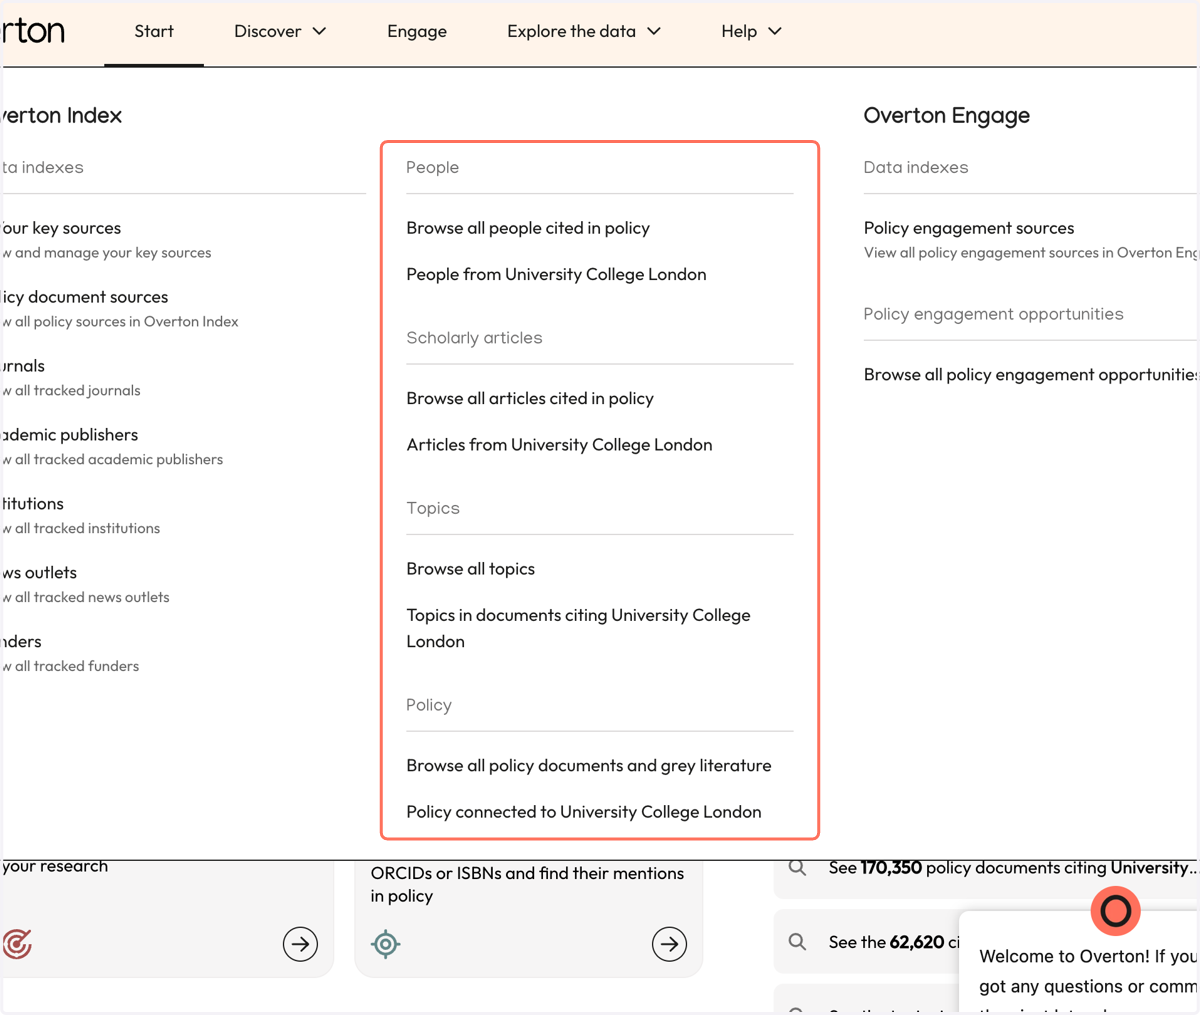Open the Funders index link
Image resolution: width=1200 pixels, height=1015 pixels.
[x=22, y=642]
